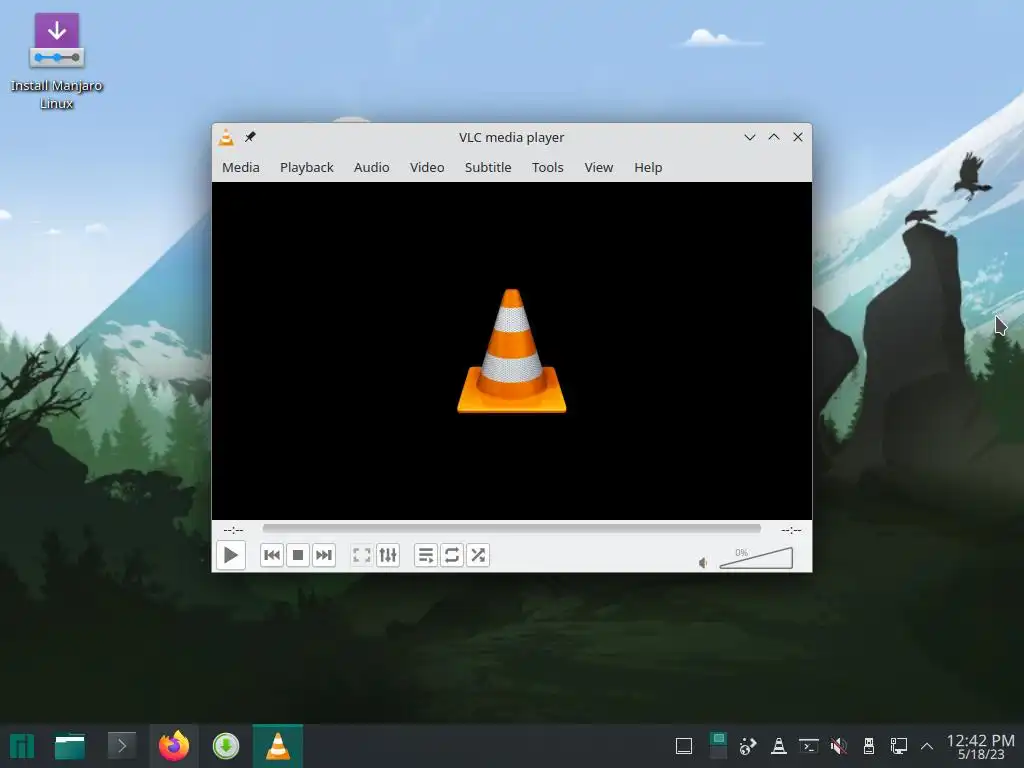Mute VLC with speaker icon
The height and width of the screenshot is (768, 1024).
pyautogui.click(x=703, y=562)
